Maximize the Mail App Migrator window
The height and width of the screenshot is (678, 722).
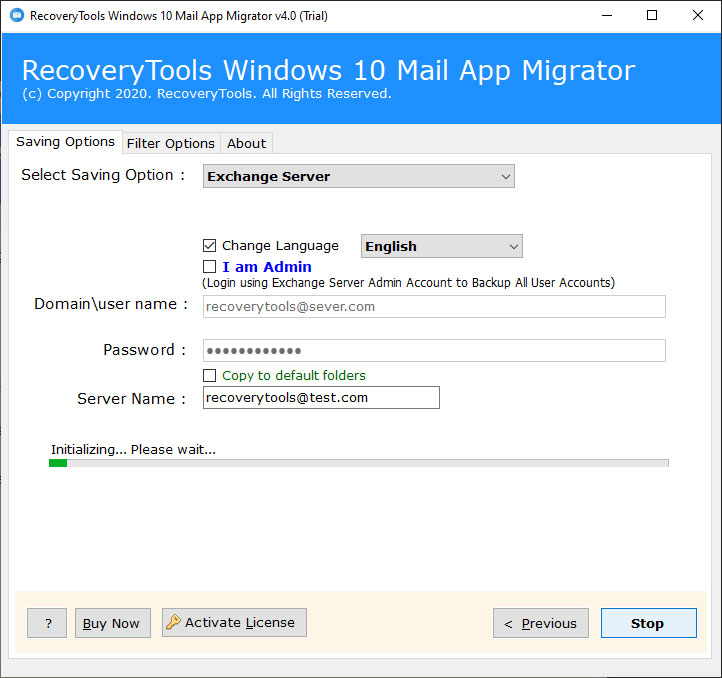(652, 16)
